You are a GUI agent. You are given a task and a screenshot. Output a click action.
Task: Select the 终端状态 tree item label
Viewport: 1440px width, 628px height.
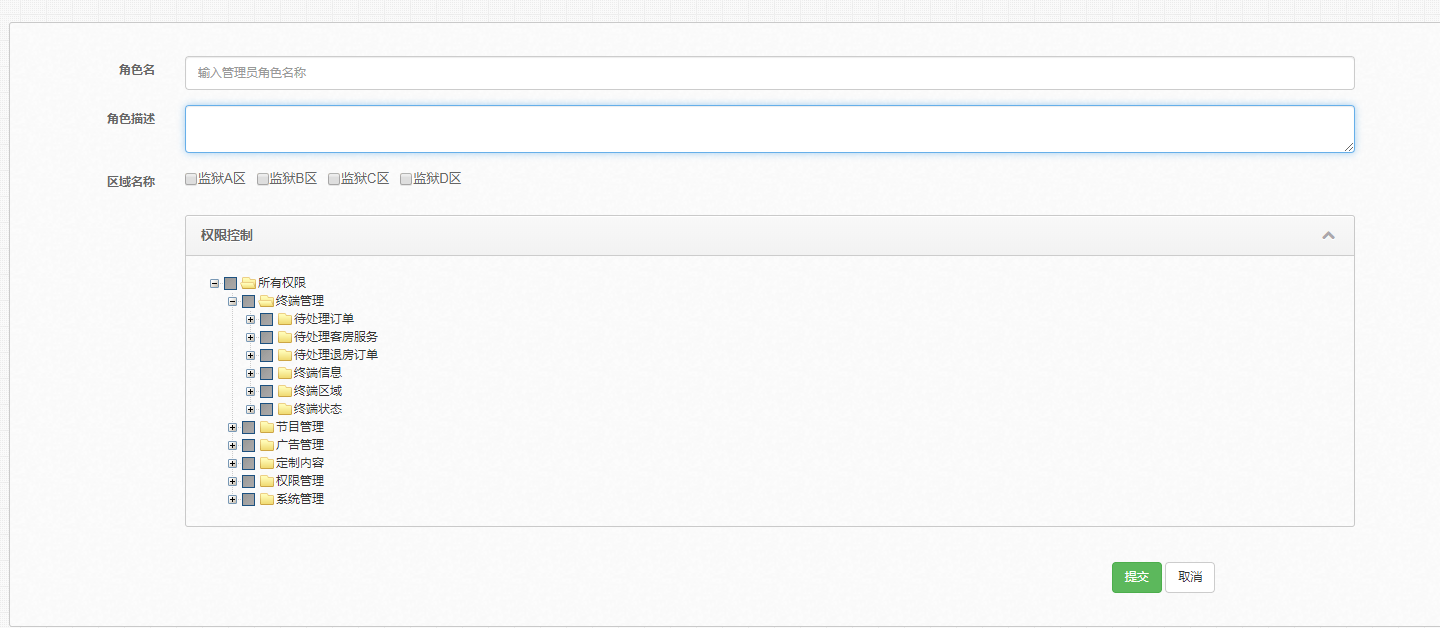(x=318, y=409)
